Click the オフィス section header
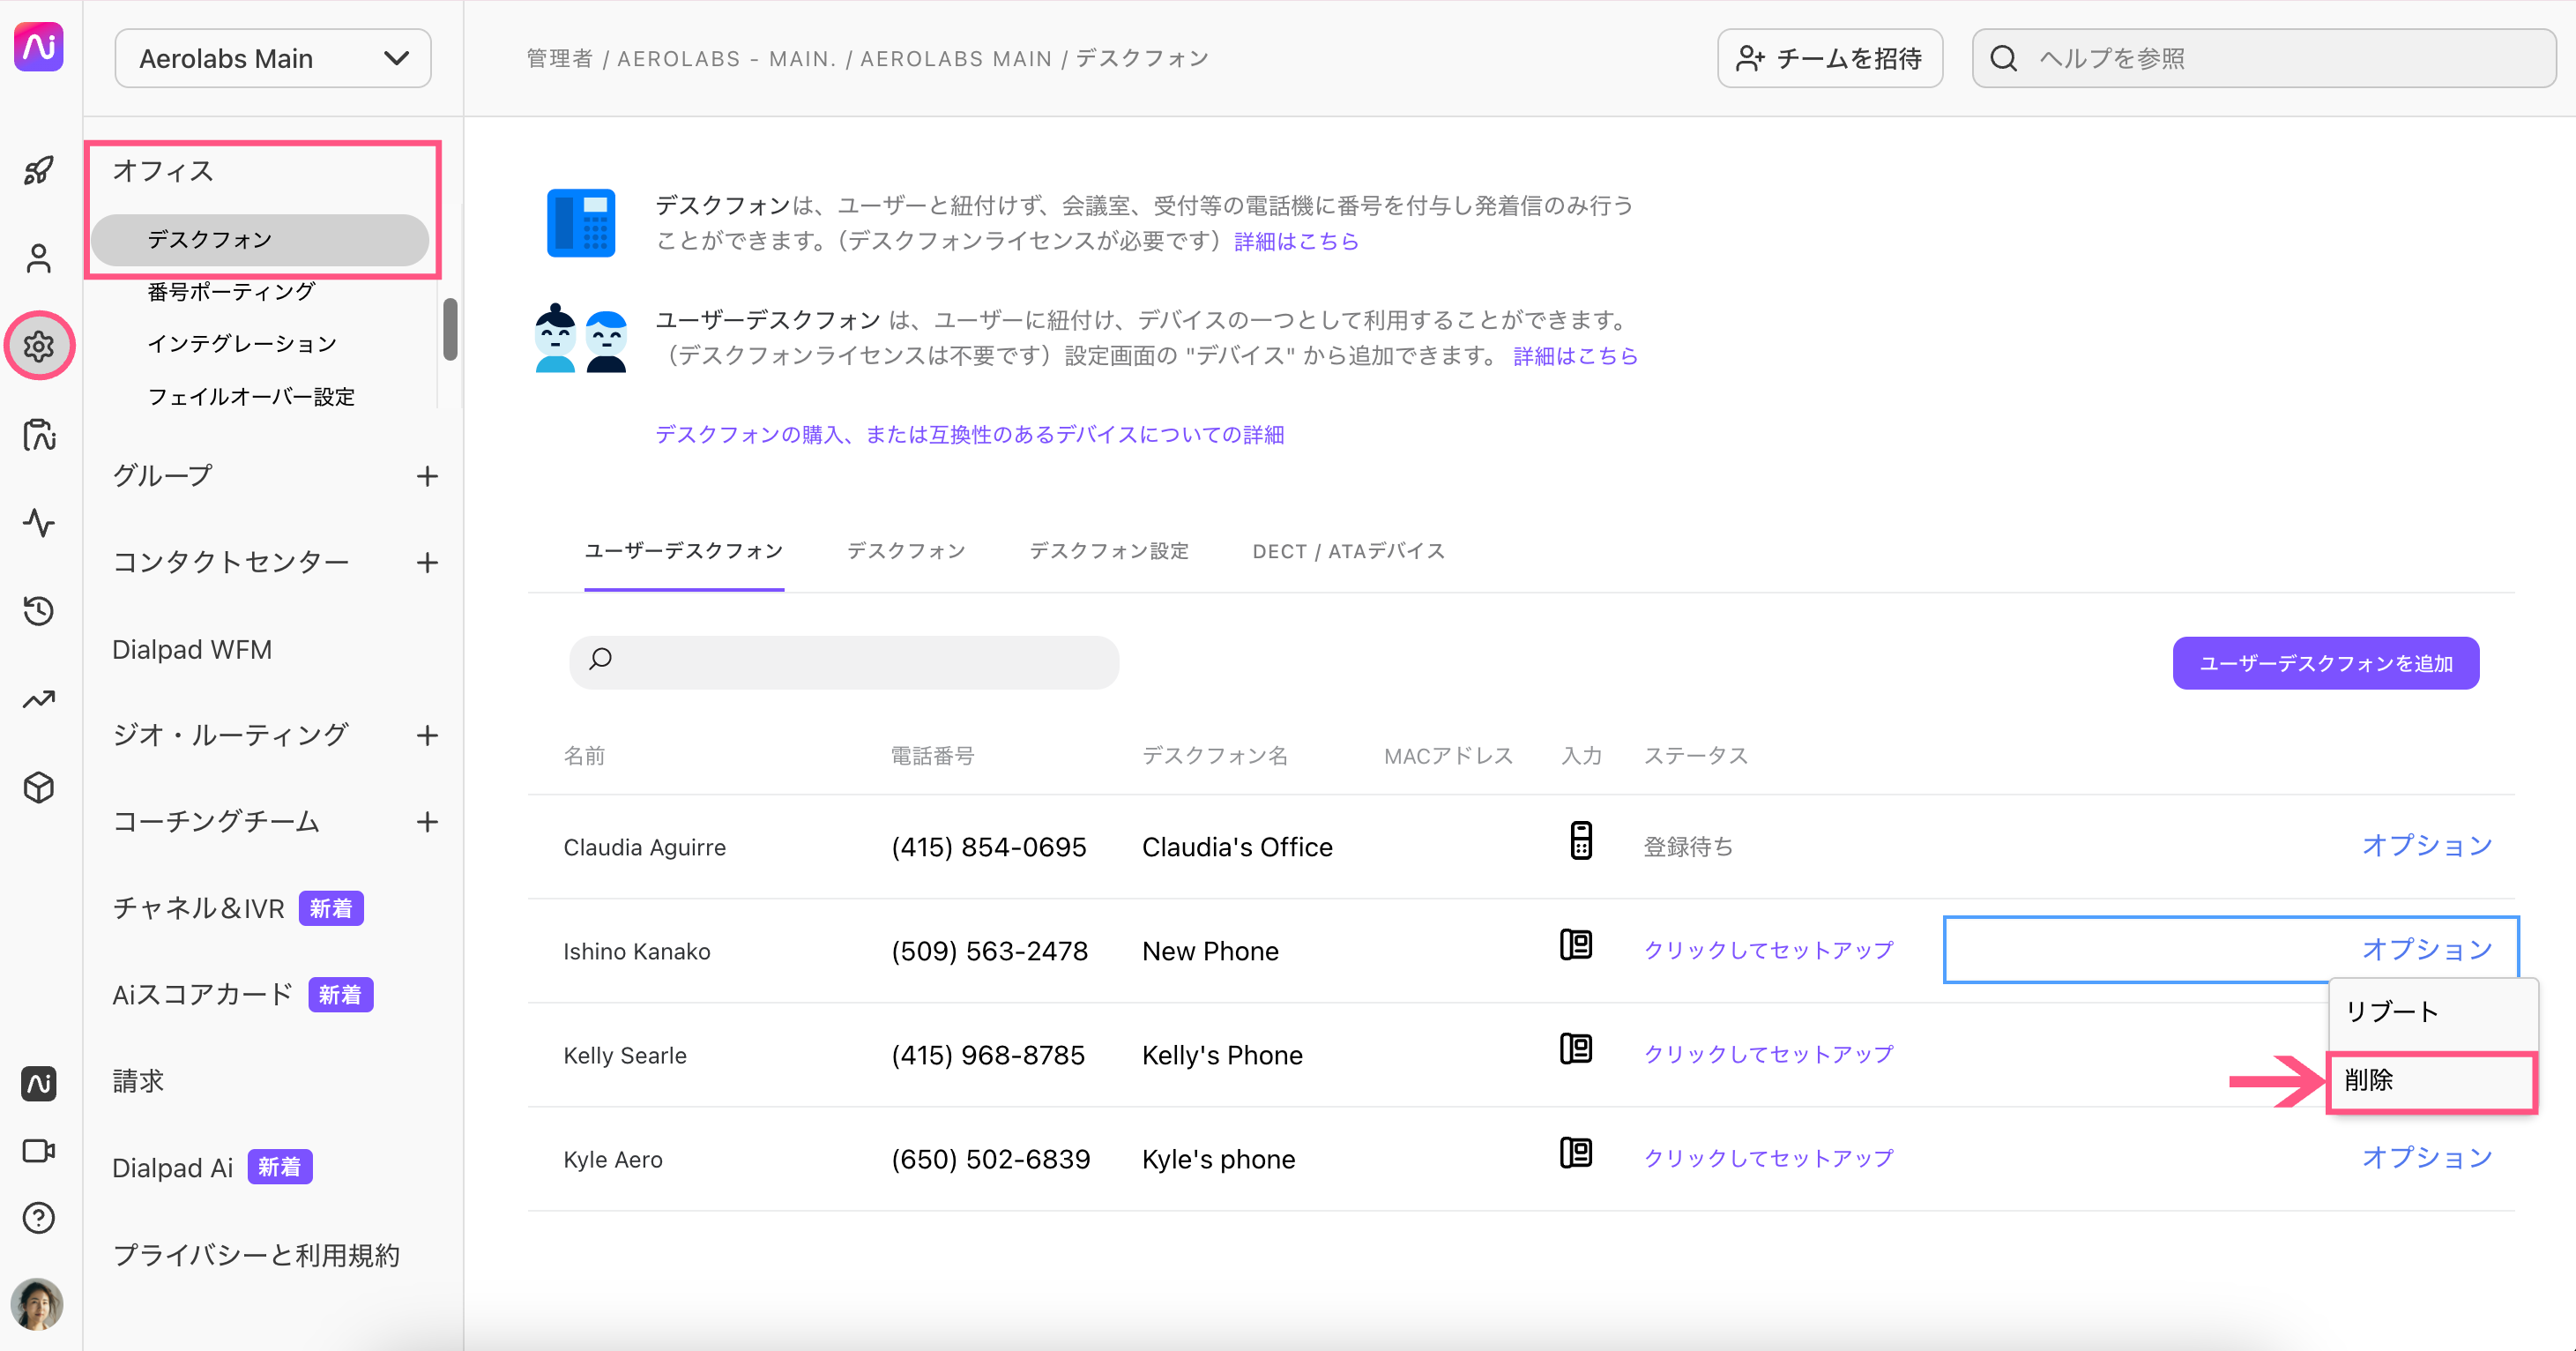Image resolution: width=2576 pixels, height=1351 pixels. pyautogui.click(x=163, y=171)
